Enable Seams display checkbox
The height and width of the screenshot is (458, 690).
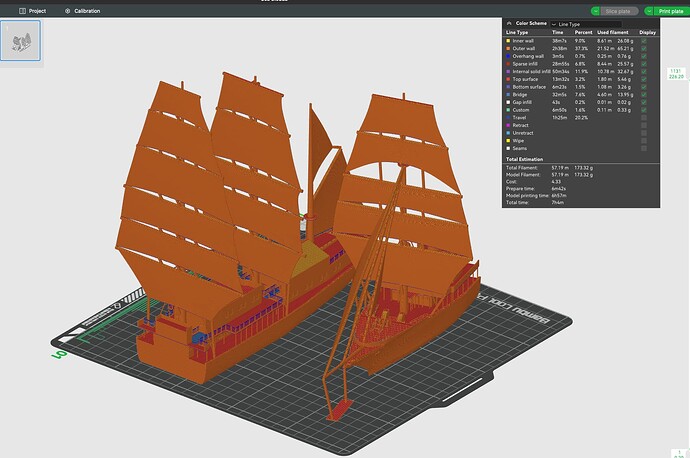tap(644, 148)
